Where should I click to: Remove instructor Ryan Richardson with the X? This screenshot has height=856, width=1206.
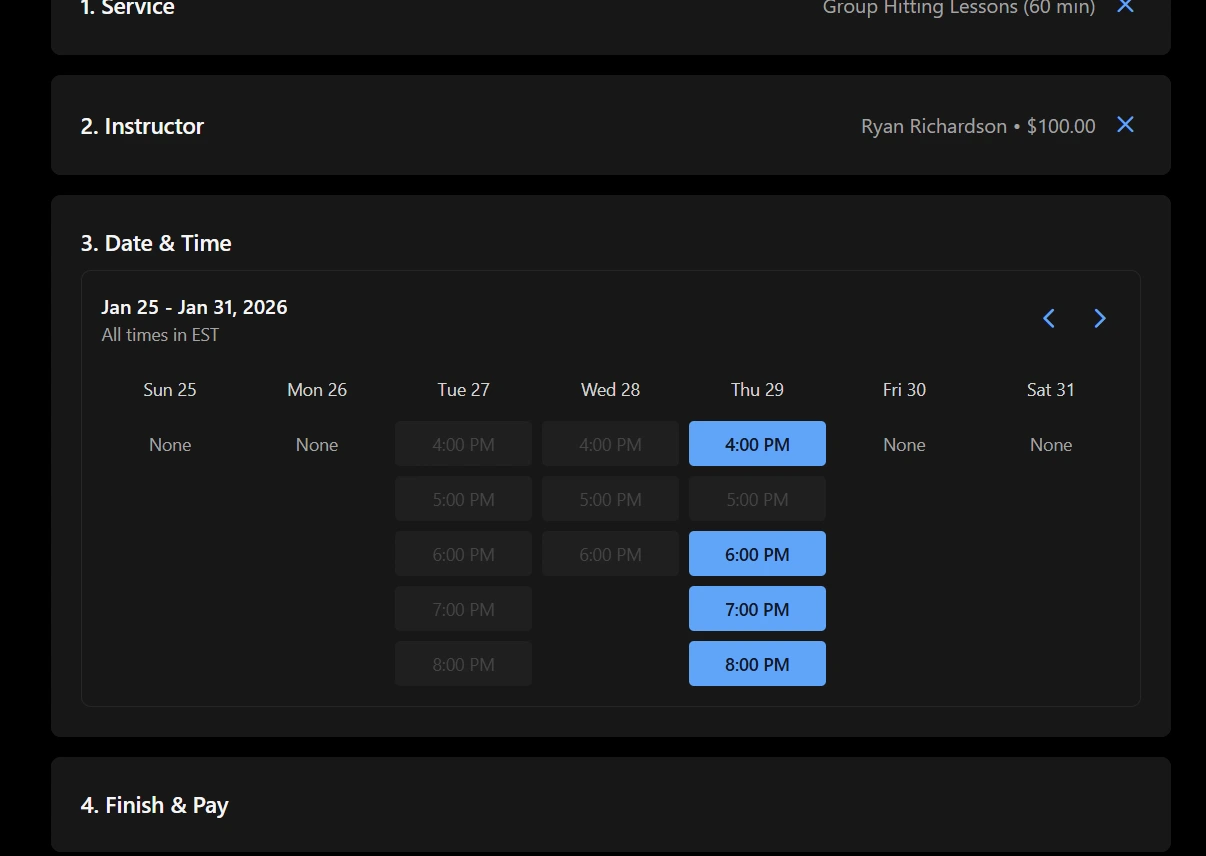pos(1125,125)
